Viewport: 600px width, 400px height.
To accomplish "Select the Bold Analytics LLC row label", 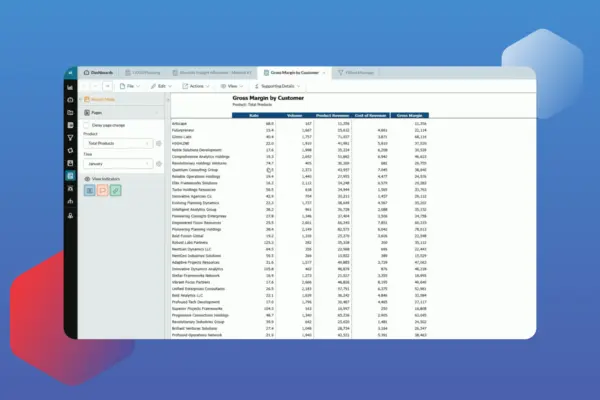I will pos(187,295).
